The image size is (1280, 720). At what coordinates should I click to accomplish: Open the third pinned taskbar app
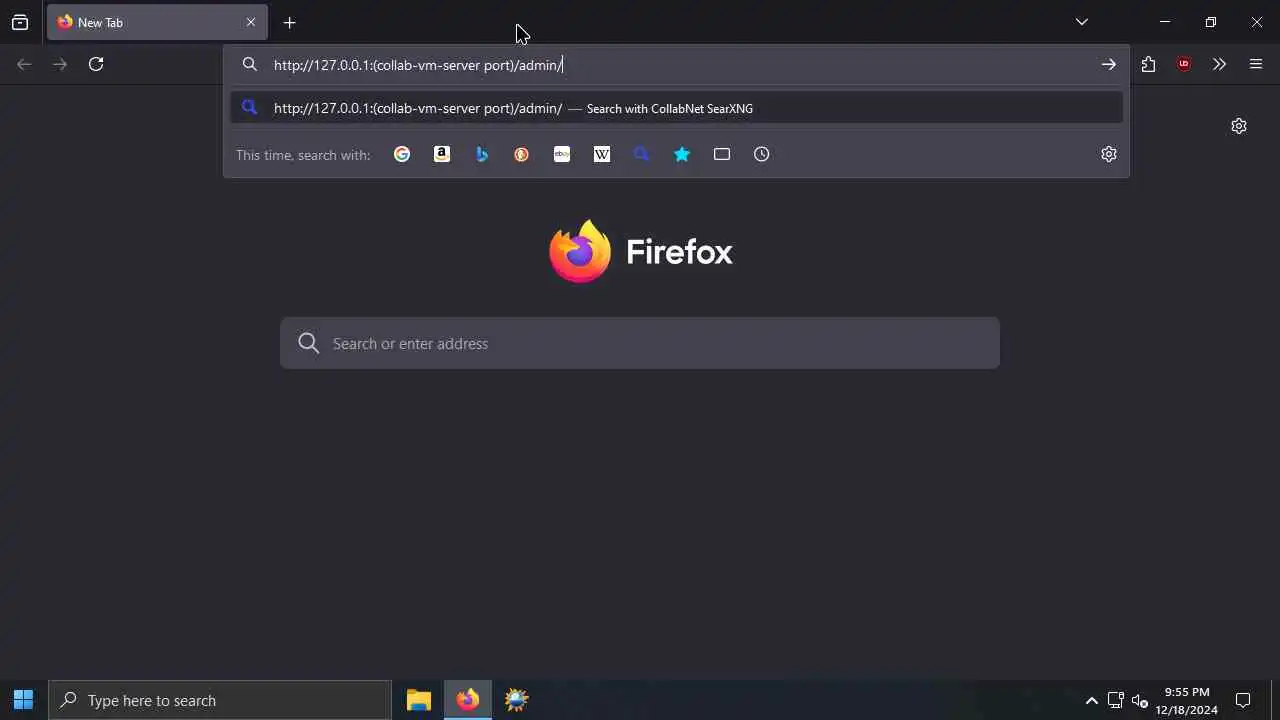pos(517,700)
